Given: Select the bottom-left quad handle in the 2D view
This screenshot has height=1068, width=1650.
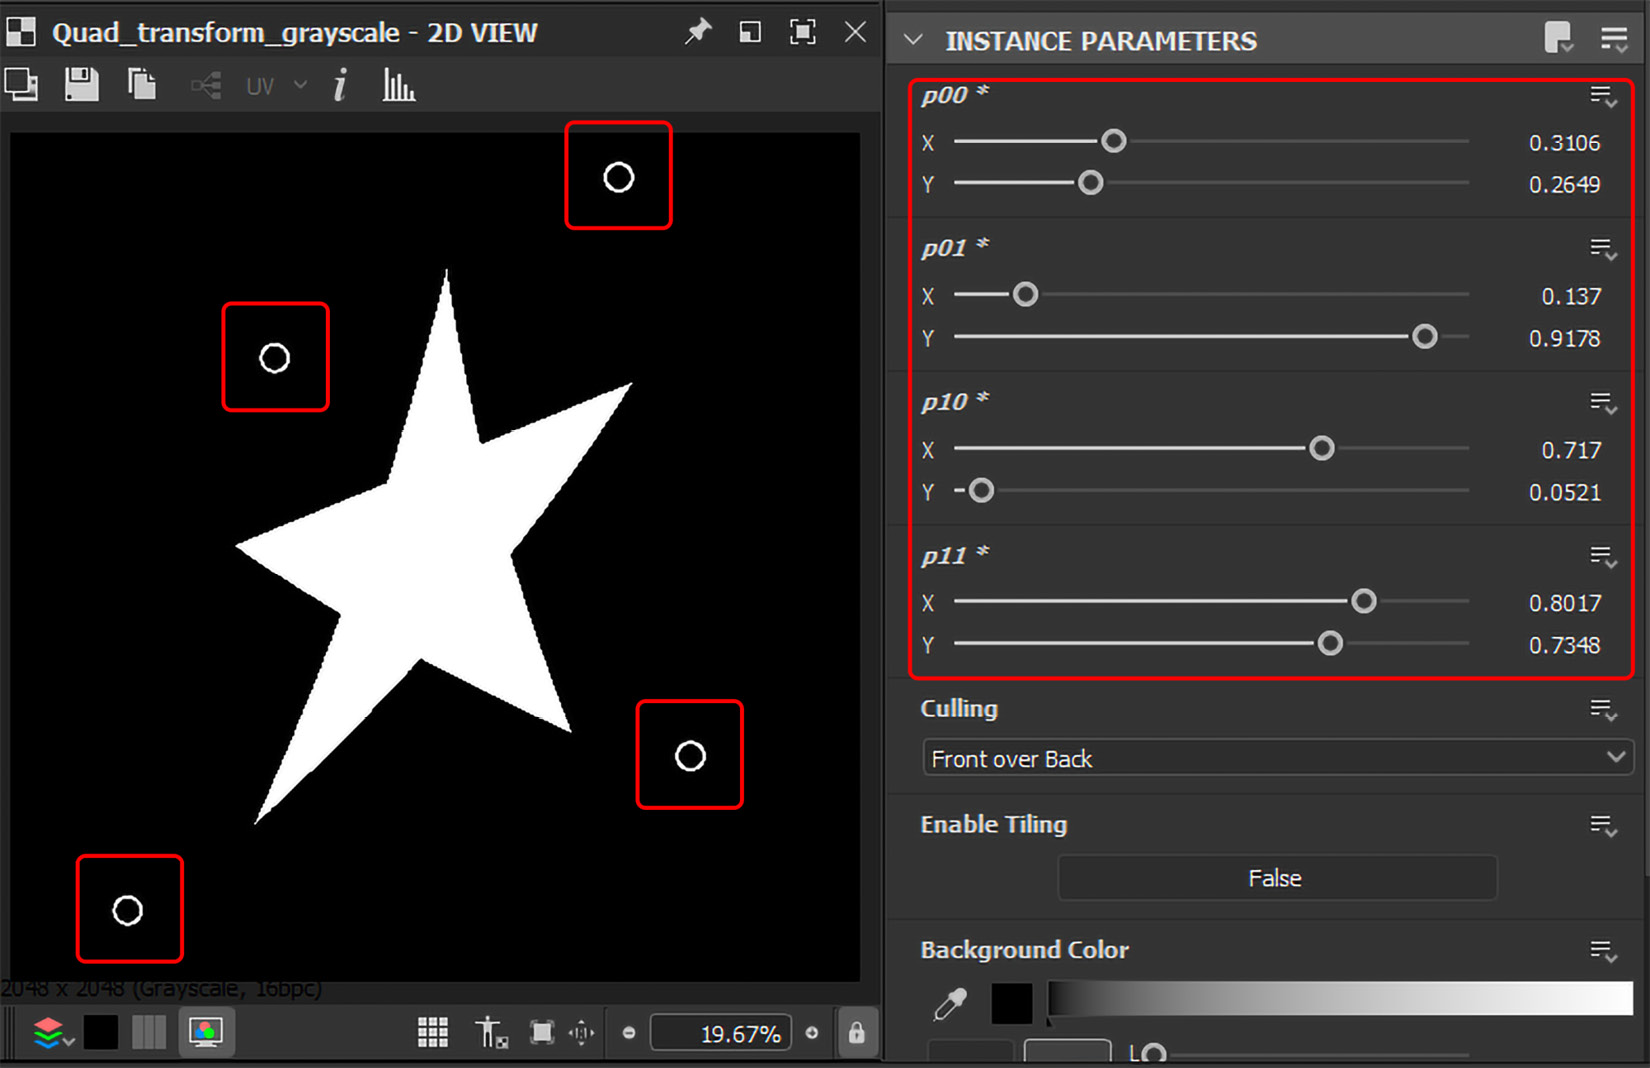Looking at the screenshot, I should pyautogui.click(x=128, y=910).
